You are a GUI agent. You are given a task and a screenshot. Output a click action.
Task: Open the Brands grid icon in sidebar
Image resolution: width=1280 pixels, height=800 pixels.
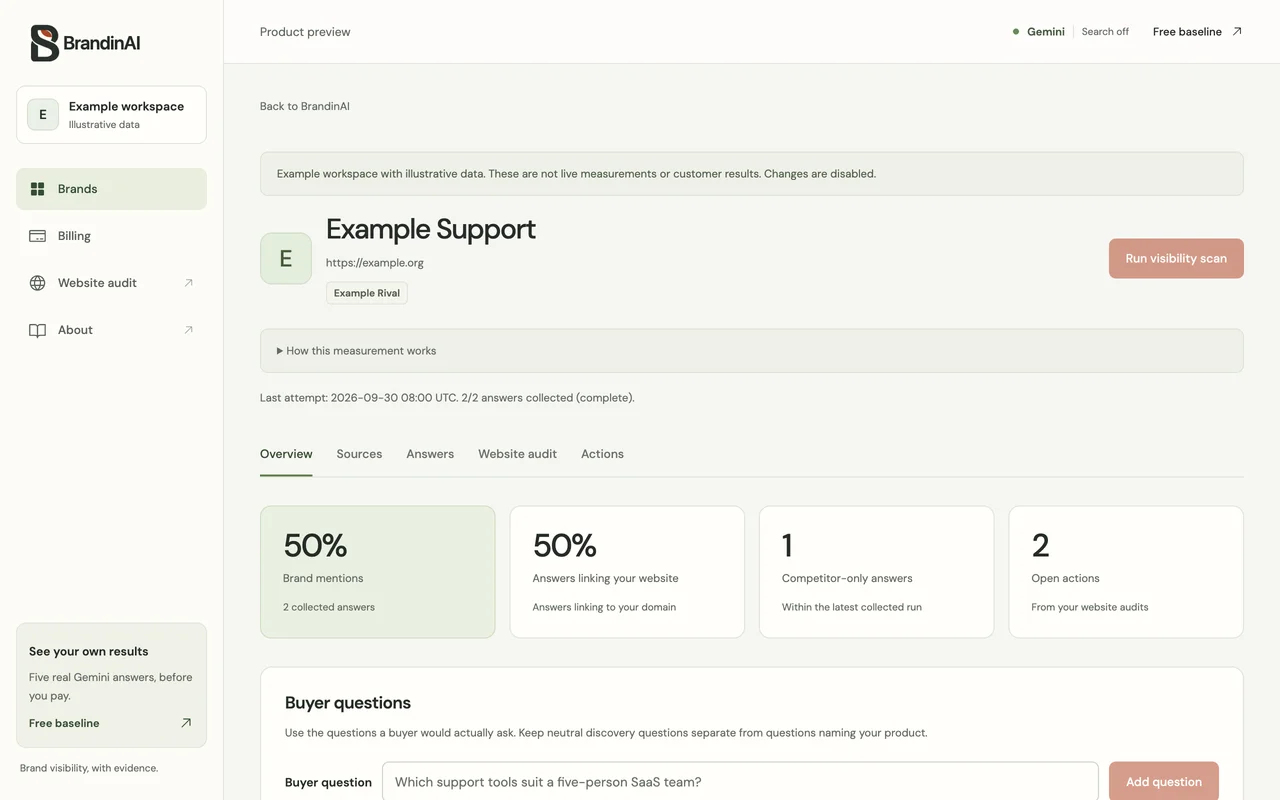(x=38, y=189)
